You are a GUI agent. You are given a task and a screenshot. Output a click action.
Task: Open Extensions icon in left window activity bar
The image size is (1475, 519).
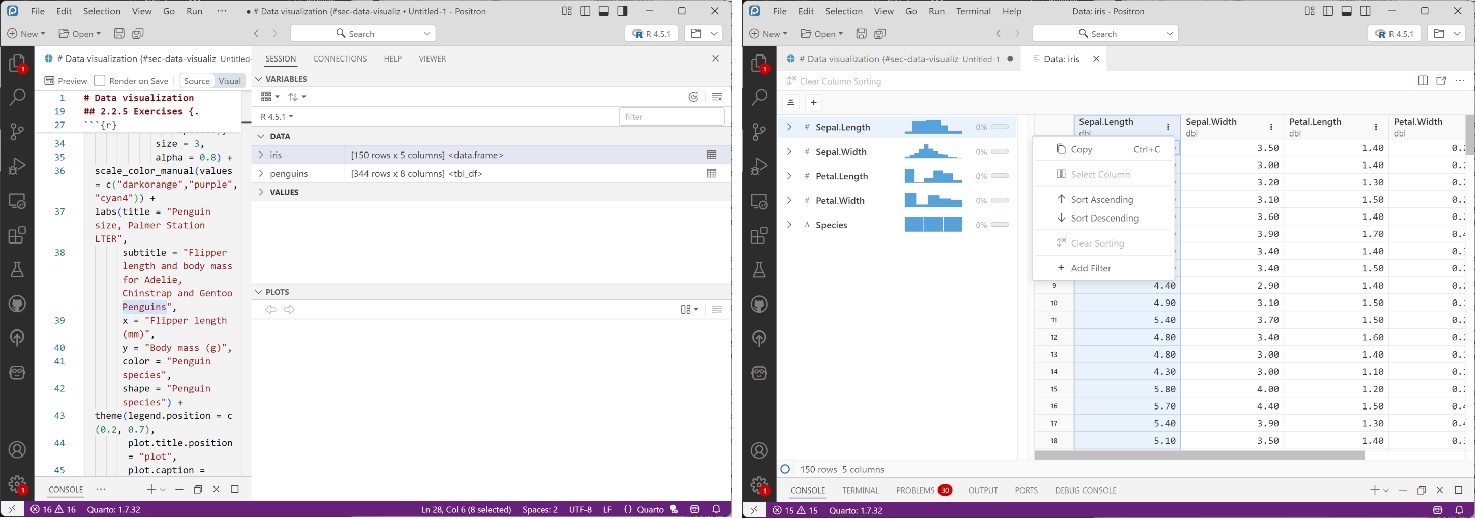pyautogui.click(x=17, y=236)
